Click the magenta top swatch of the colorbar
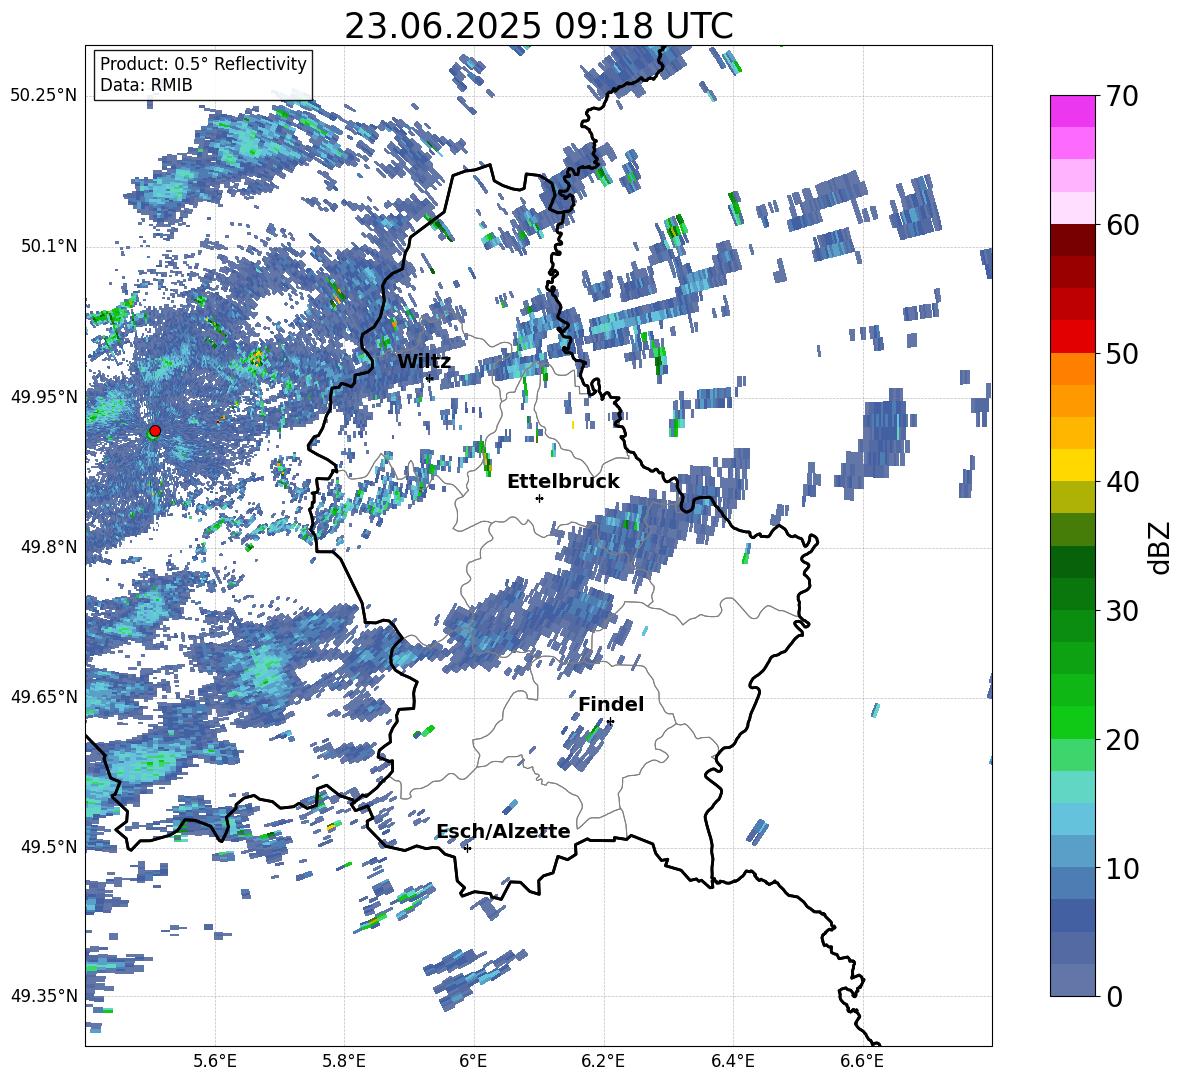Viewport: 1184px width, 1081px height. tap(1072, 111)
